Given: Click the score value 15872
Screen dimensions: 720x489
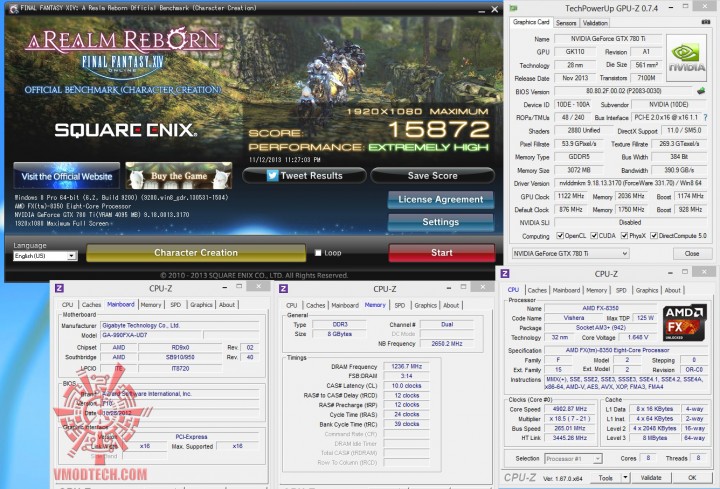Looking at the screenshot, I should tap(439, 129).
